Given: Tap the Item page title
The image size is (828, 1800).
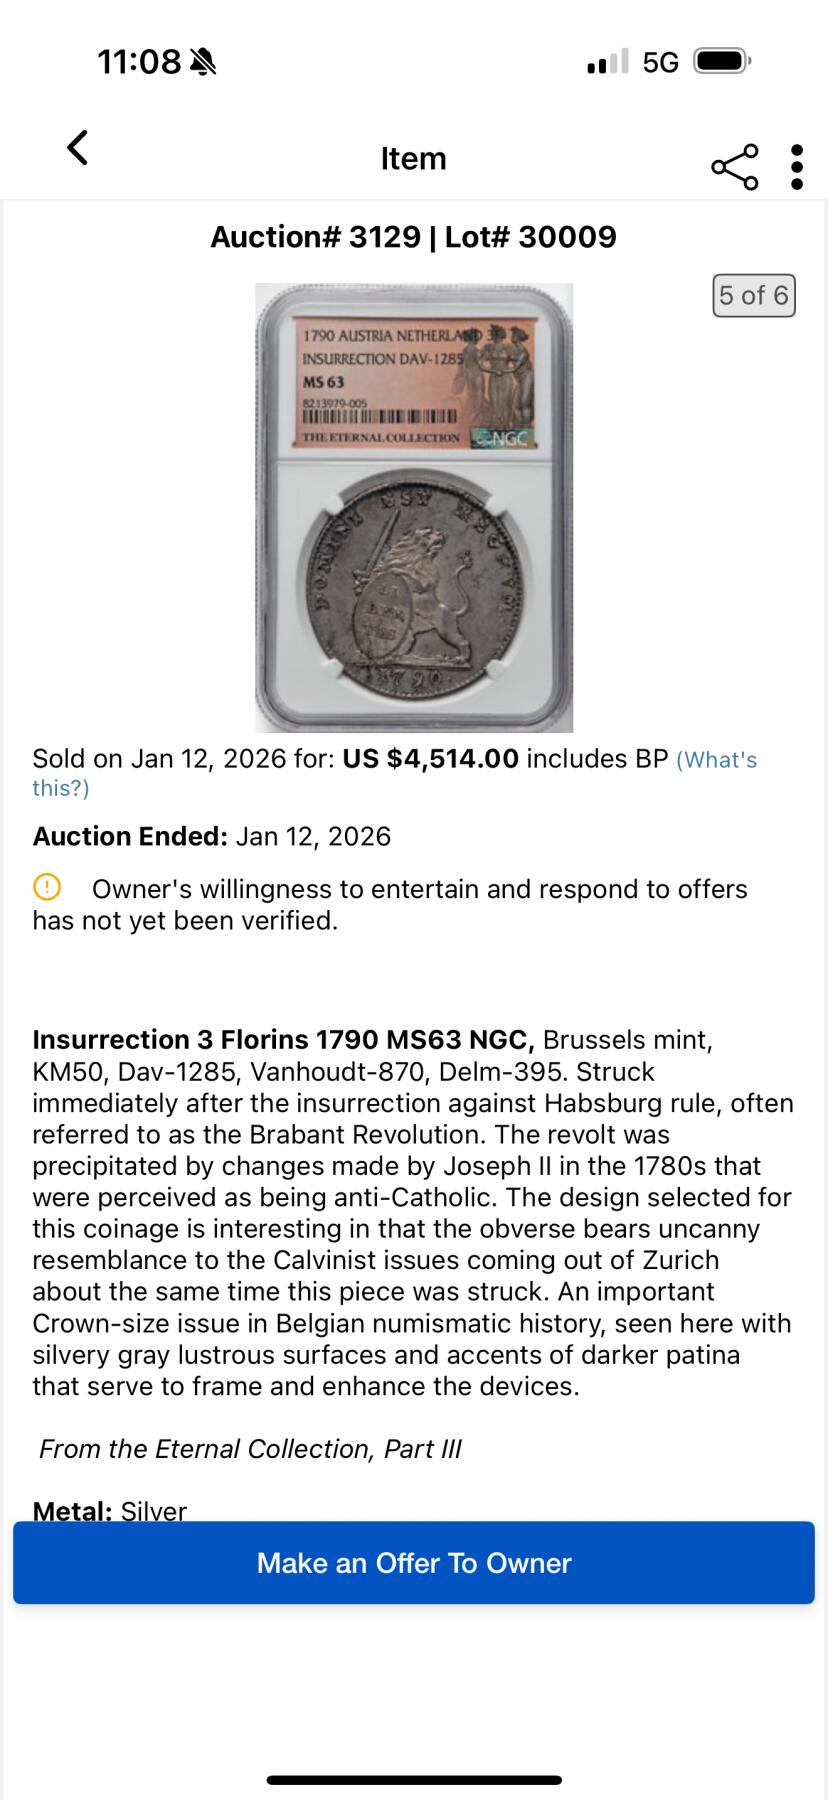Looking at the screenshot, I should click(x=413, y=159).
